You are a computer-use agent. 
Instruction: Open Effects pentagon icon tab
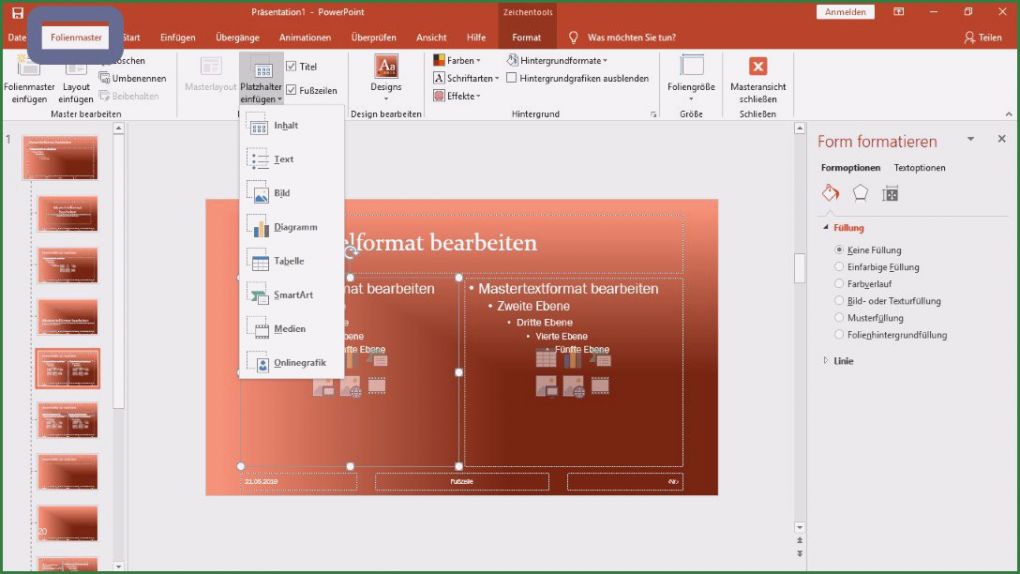[861, 193]
